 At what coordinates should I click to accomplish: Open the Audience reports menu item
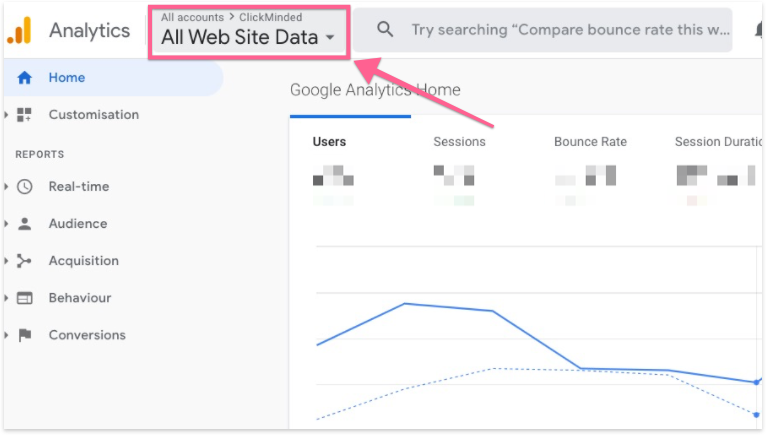pos(78,224)
